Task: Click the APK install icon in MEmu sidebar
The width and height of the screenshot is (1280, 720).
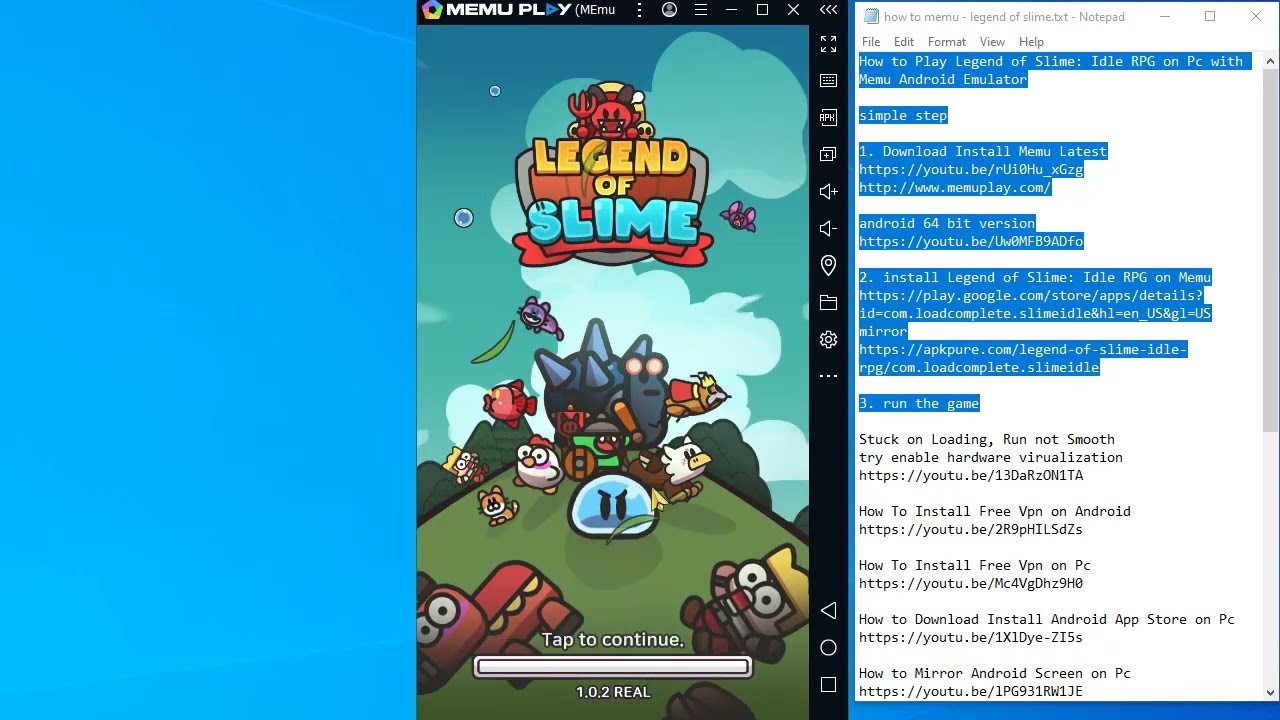Action: tap(828, 117)
